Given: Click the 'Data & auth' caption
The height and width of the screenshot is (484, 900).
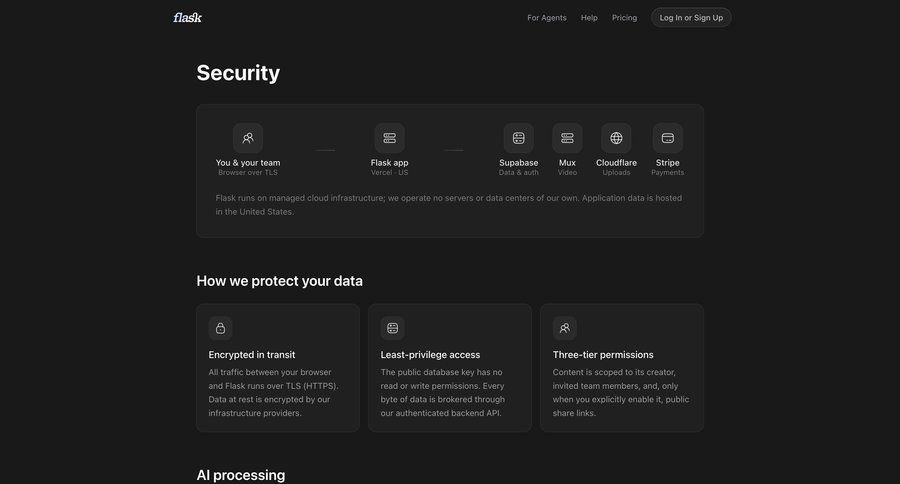Looking at the screenshot, I should [519, 173].
